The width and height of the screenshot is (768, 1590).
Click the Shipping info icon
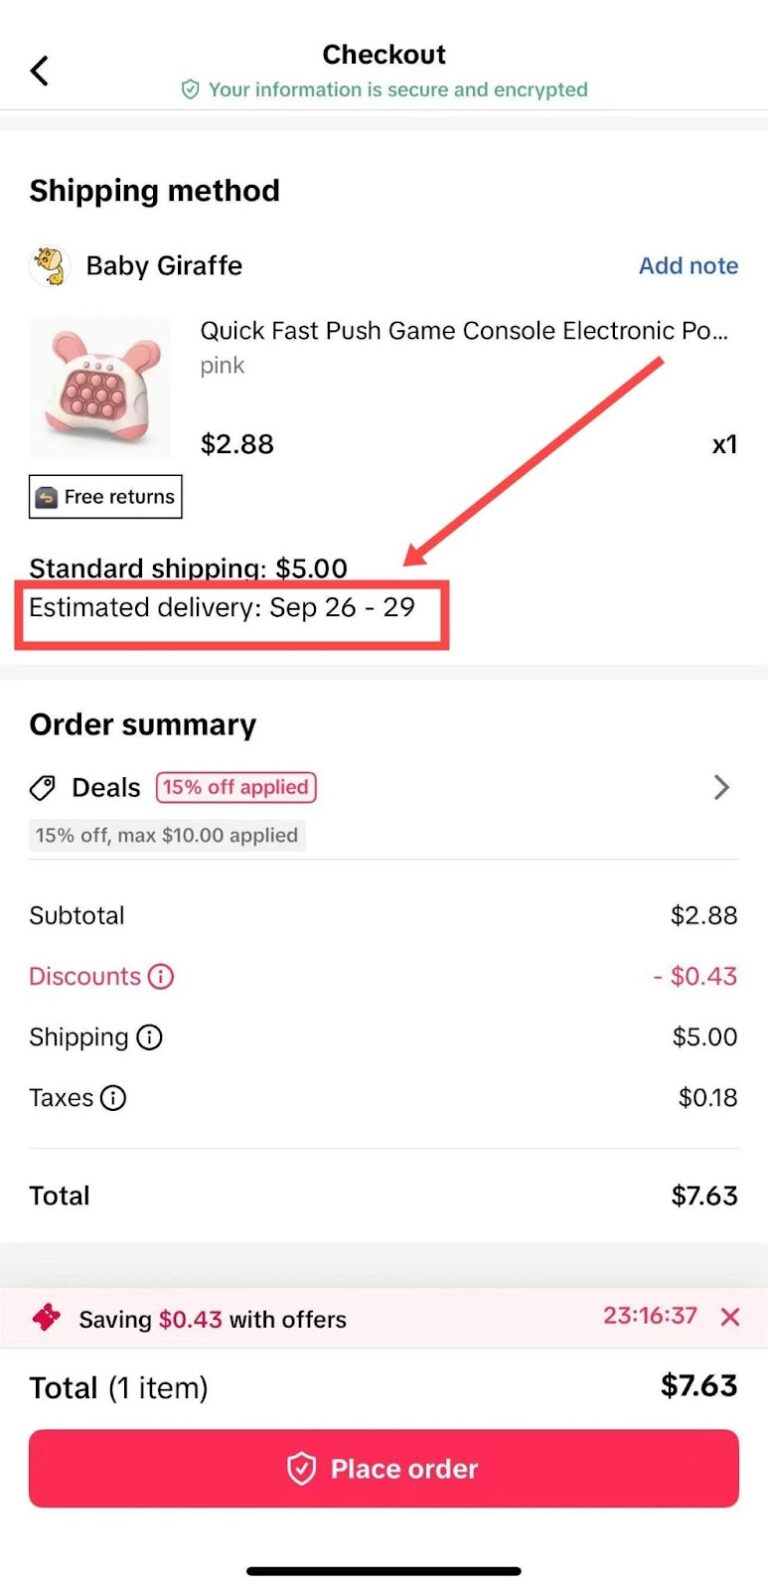[148, 1037]
